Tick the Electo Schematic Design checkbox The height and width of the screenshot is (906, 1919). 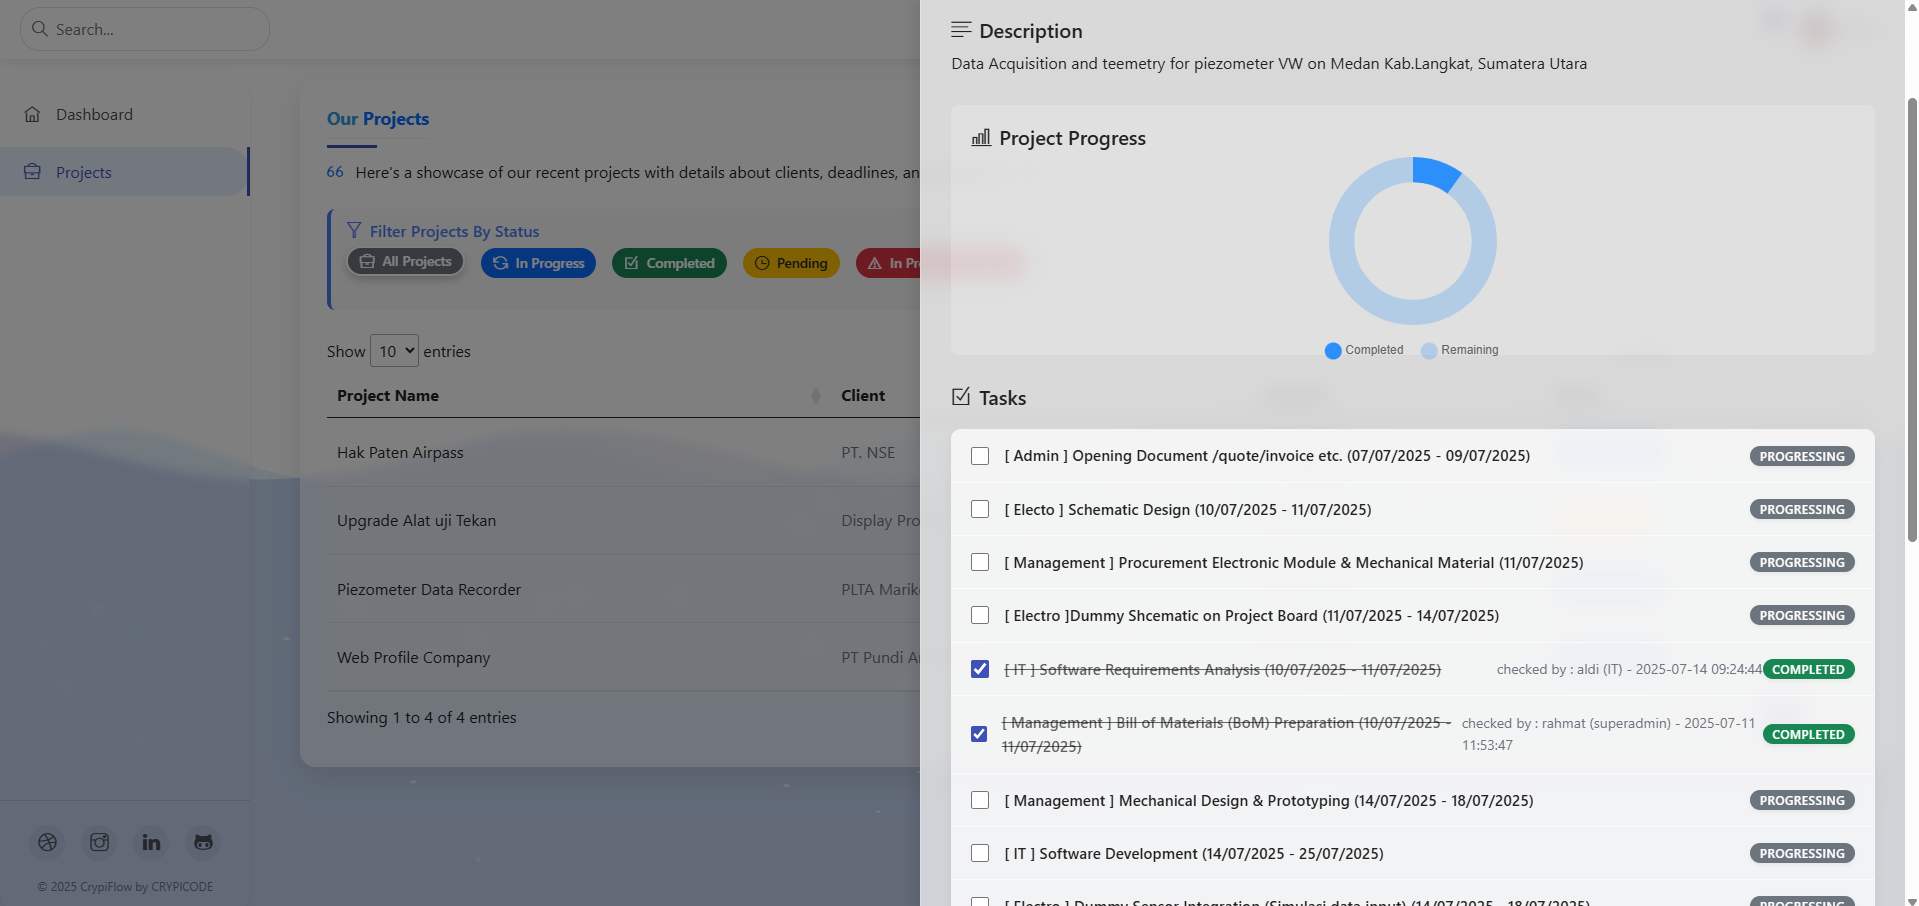pos(980,509)
